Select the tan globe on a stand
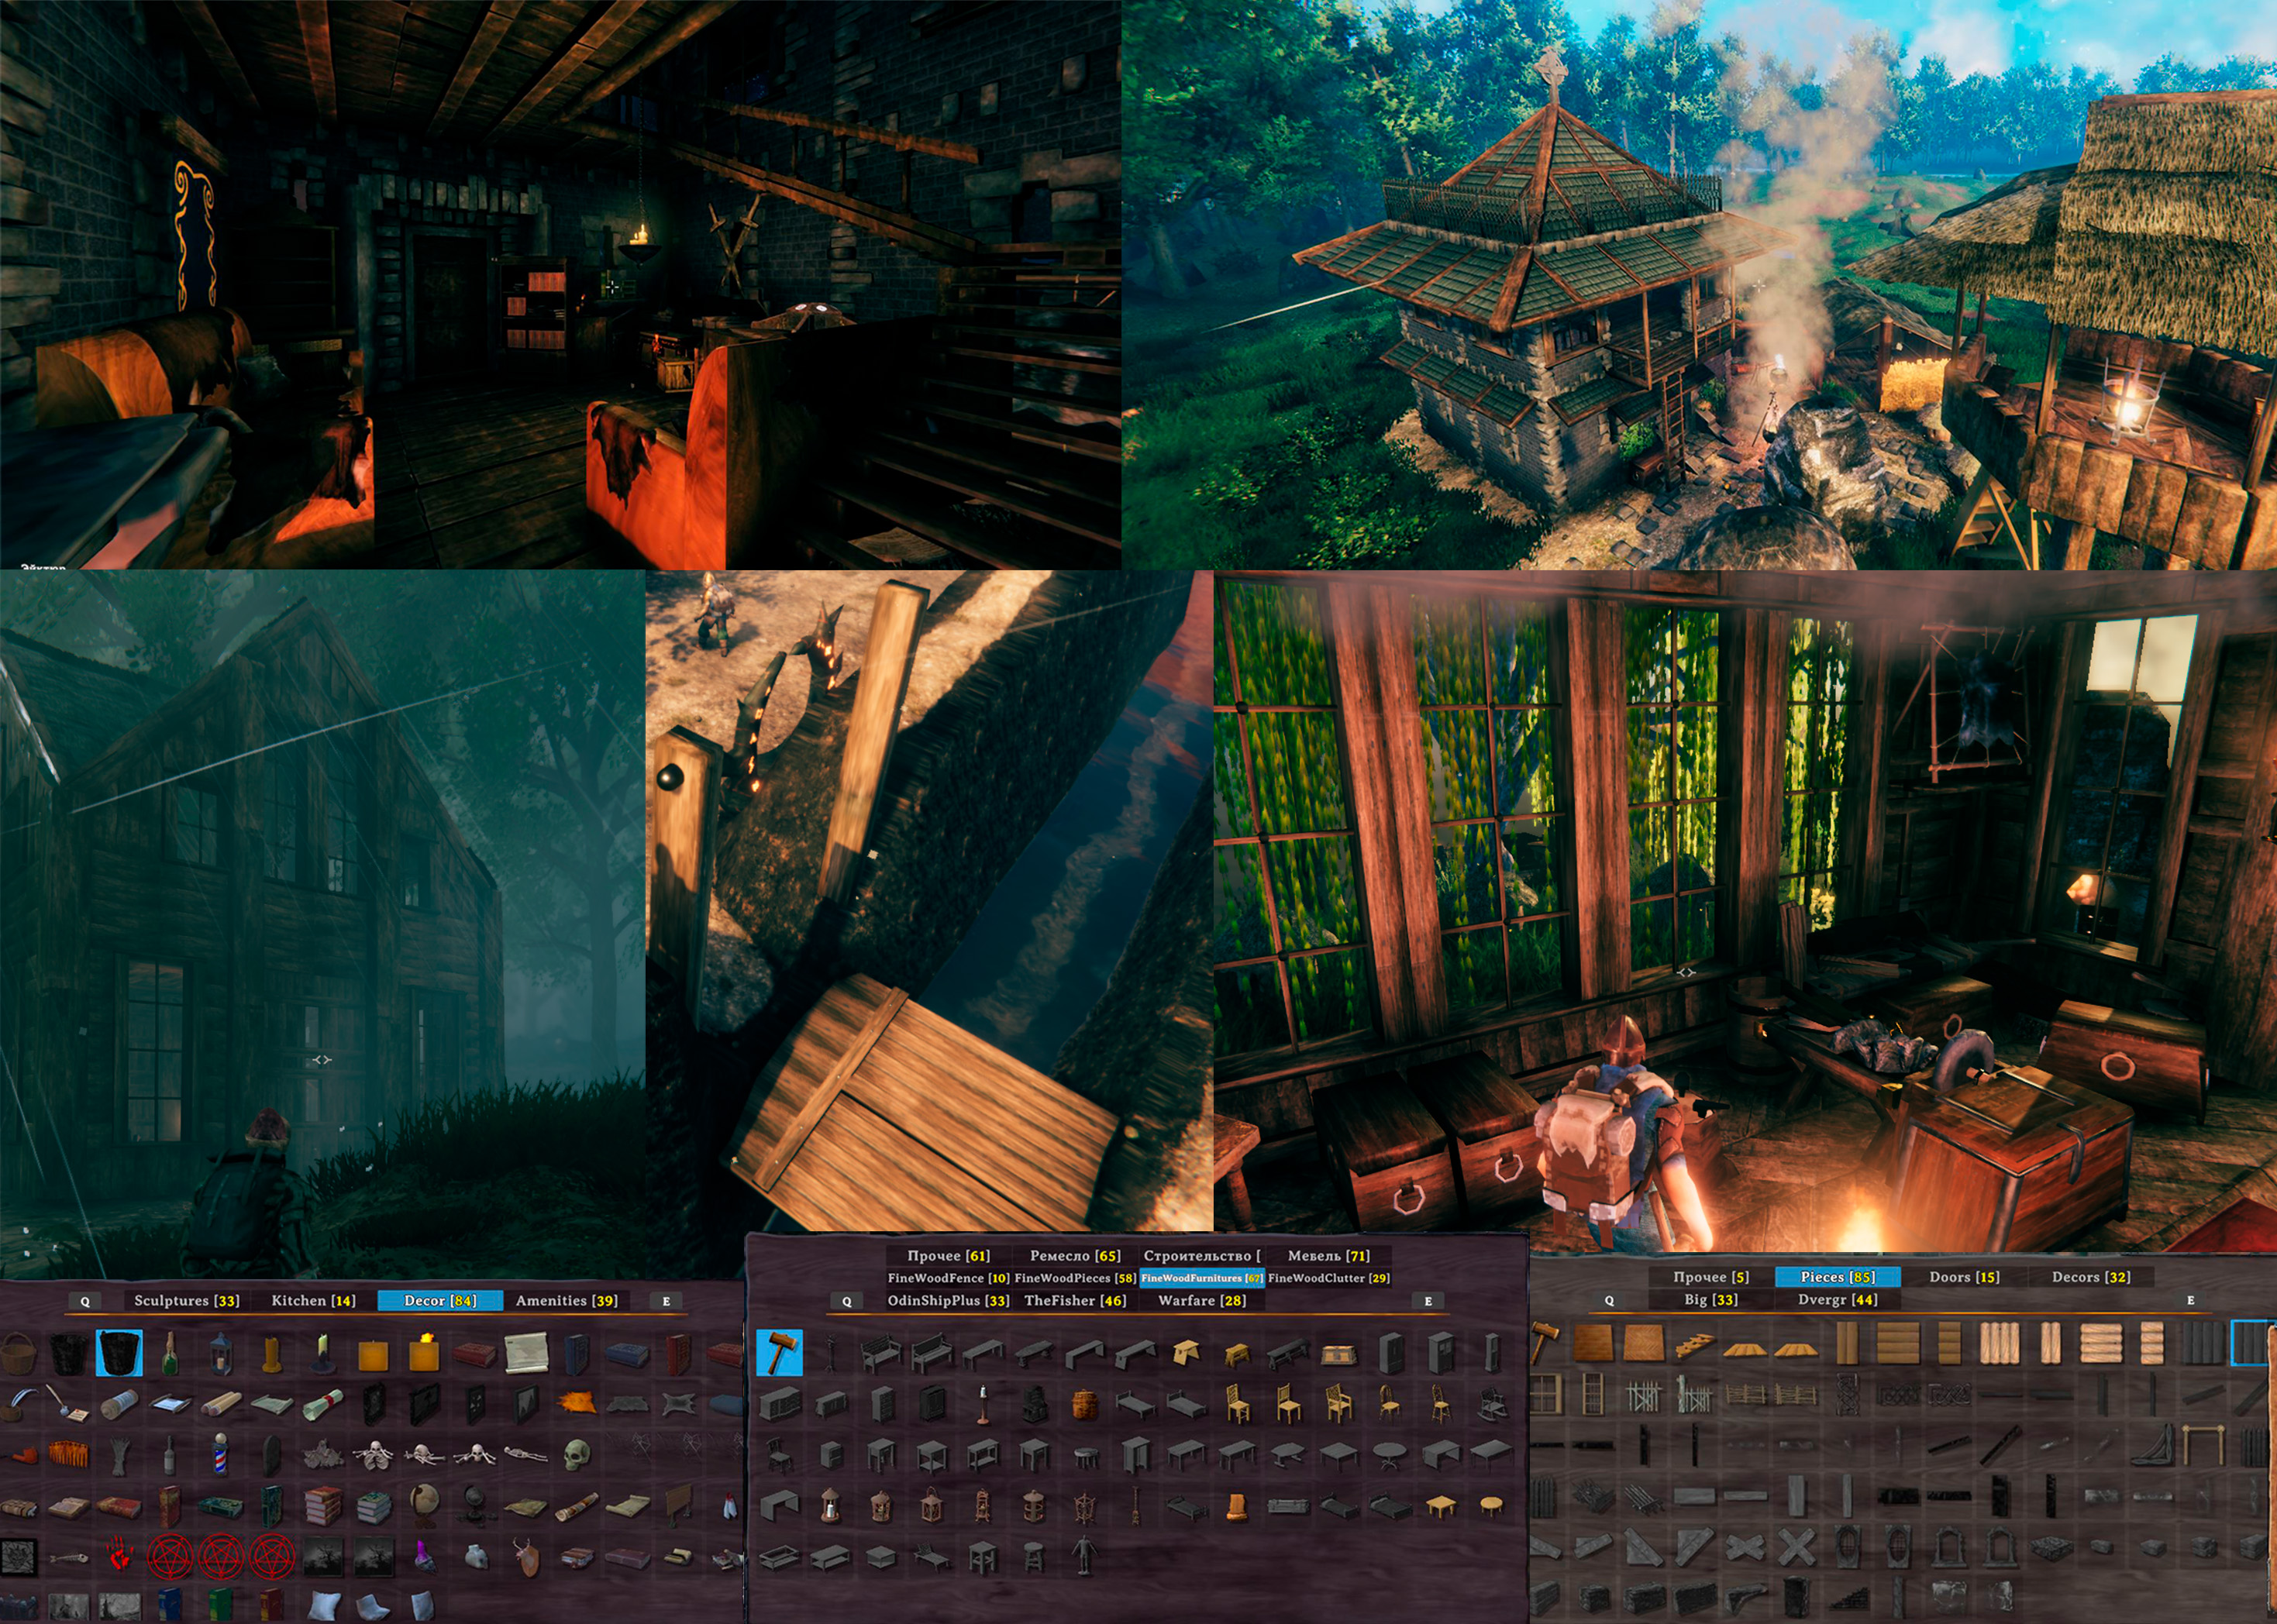 424,1505
